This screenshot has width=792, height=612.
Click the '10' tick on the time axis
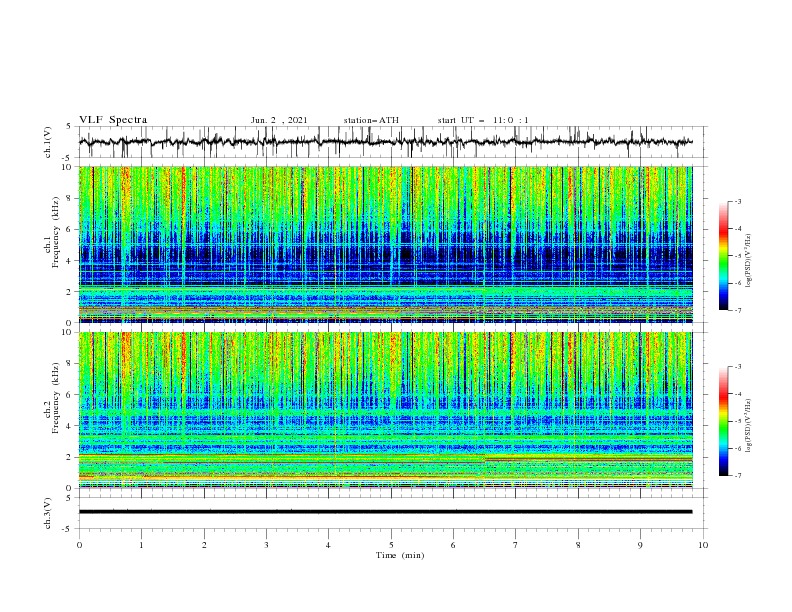point(703,545)
